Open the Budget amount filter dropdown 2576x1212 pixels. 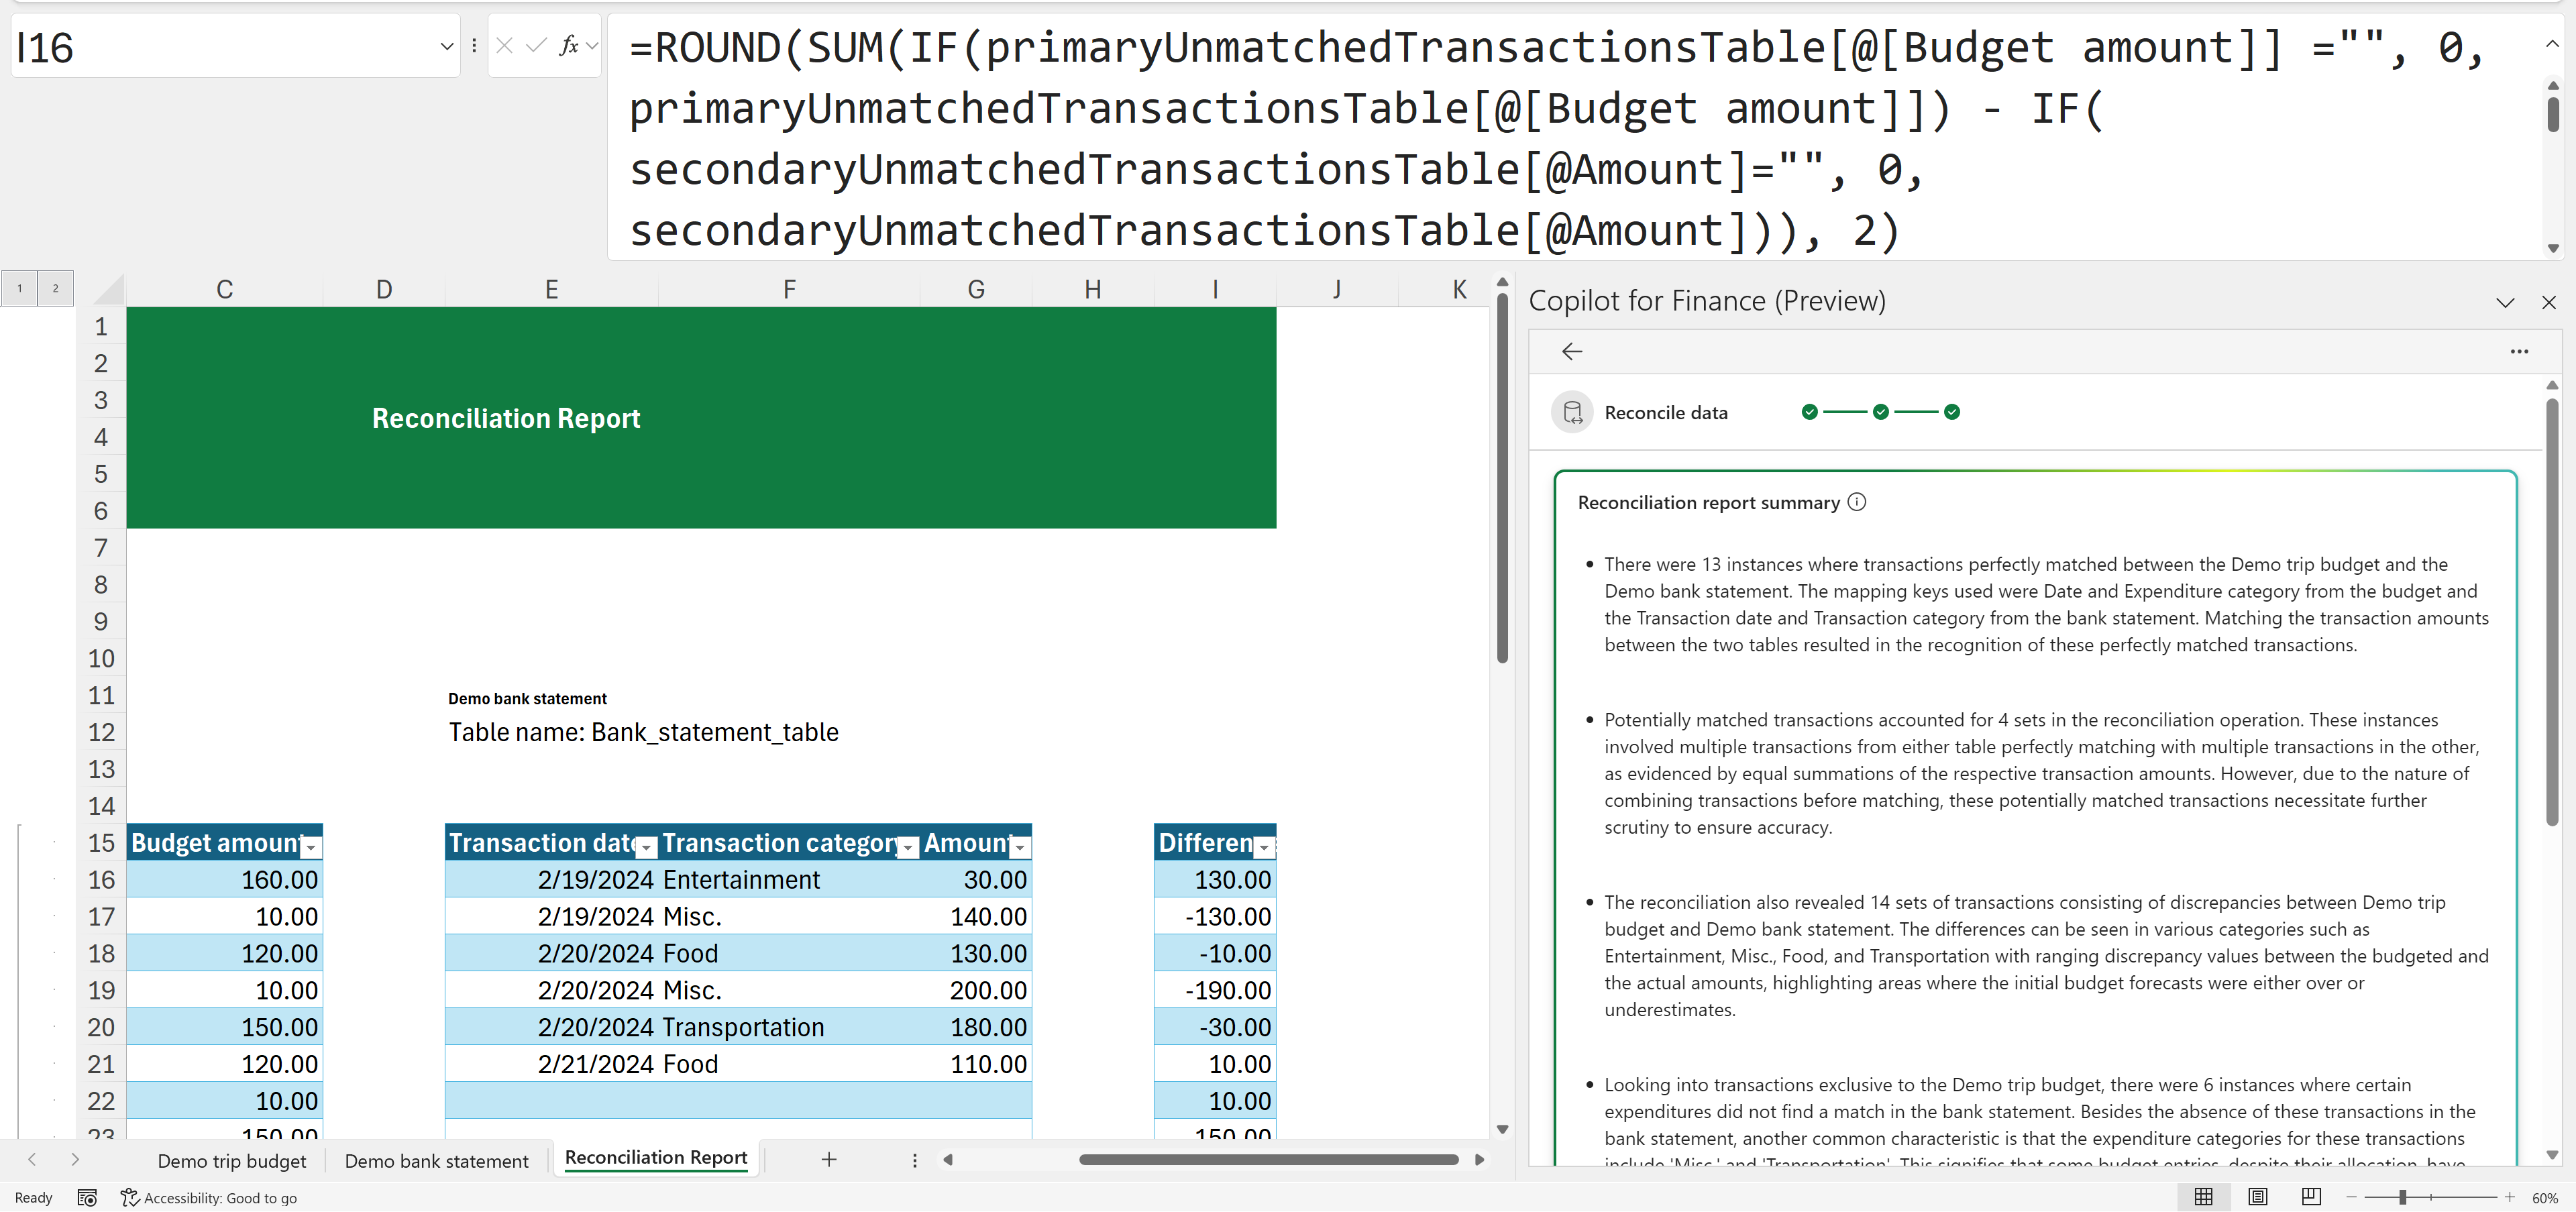[x=311, y=848]
